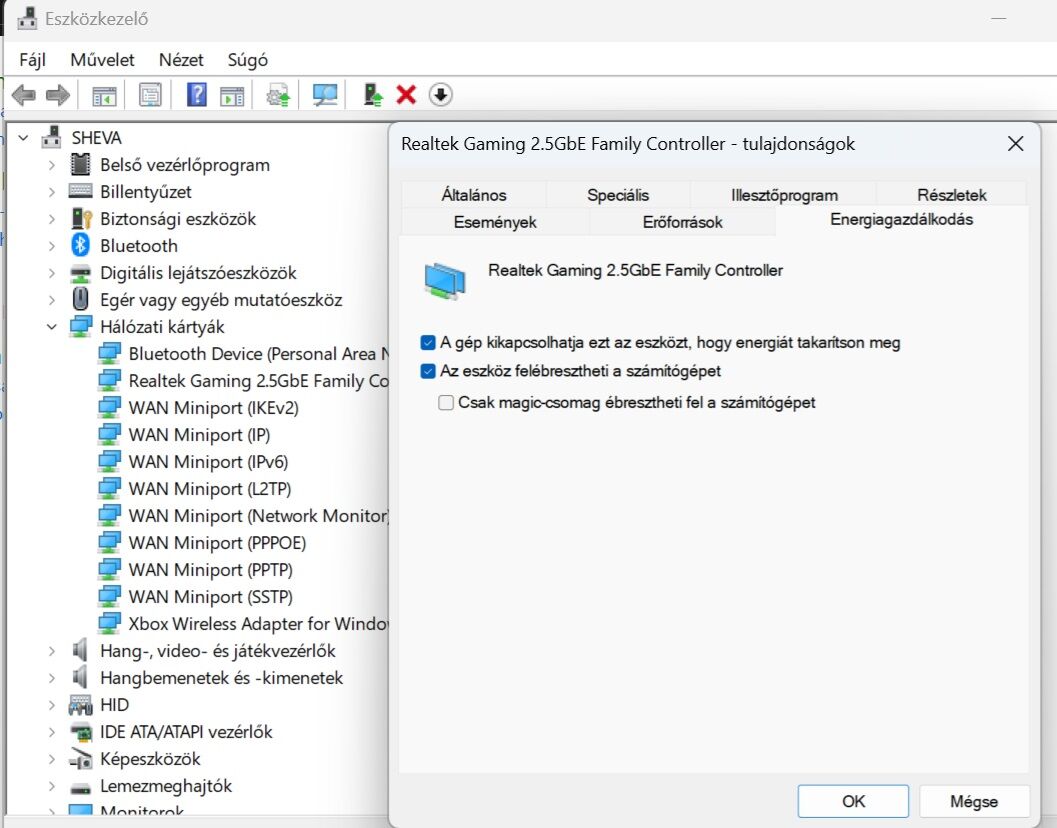Confirm the dialog with OK
Screen dimensions: 1057x828
coord(853,801)
